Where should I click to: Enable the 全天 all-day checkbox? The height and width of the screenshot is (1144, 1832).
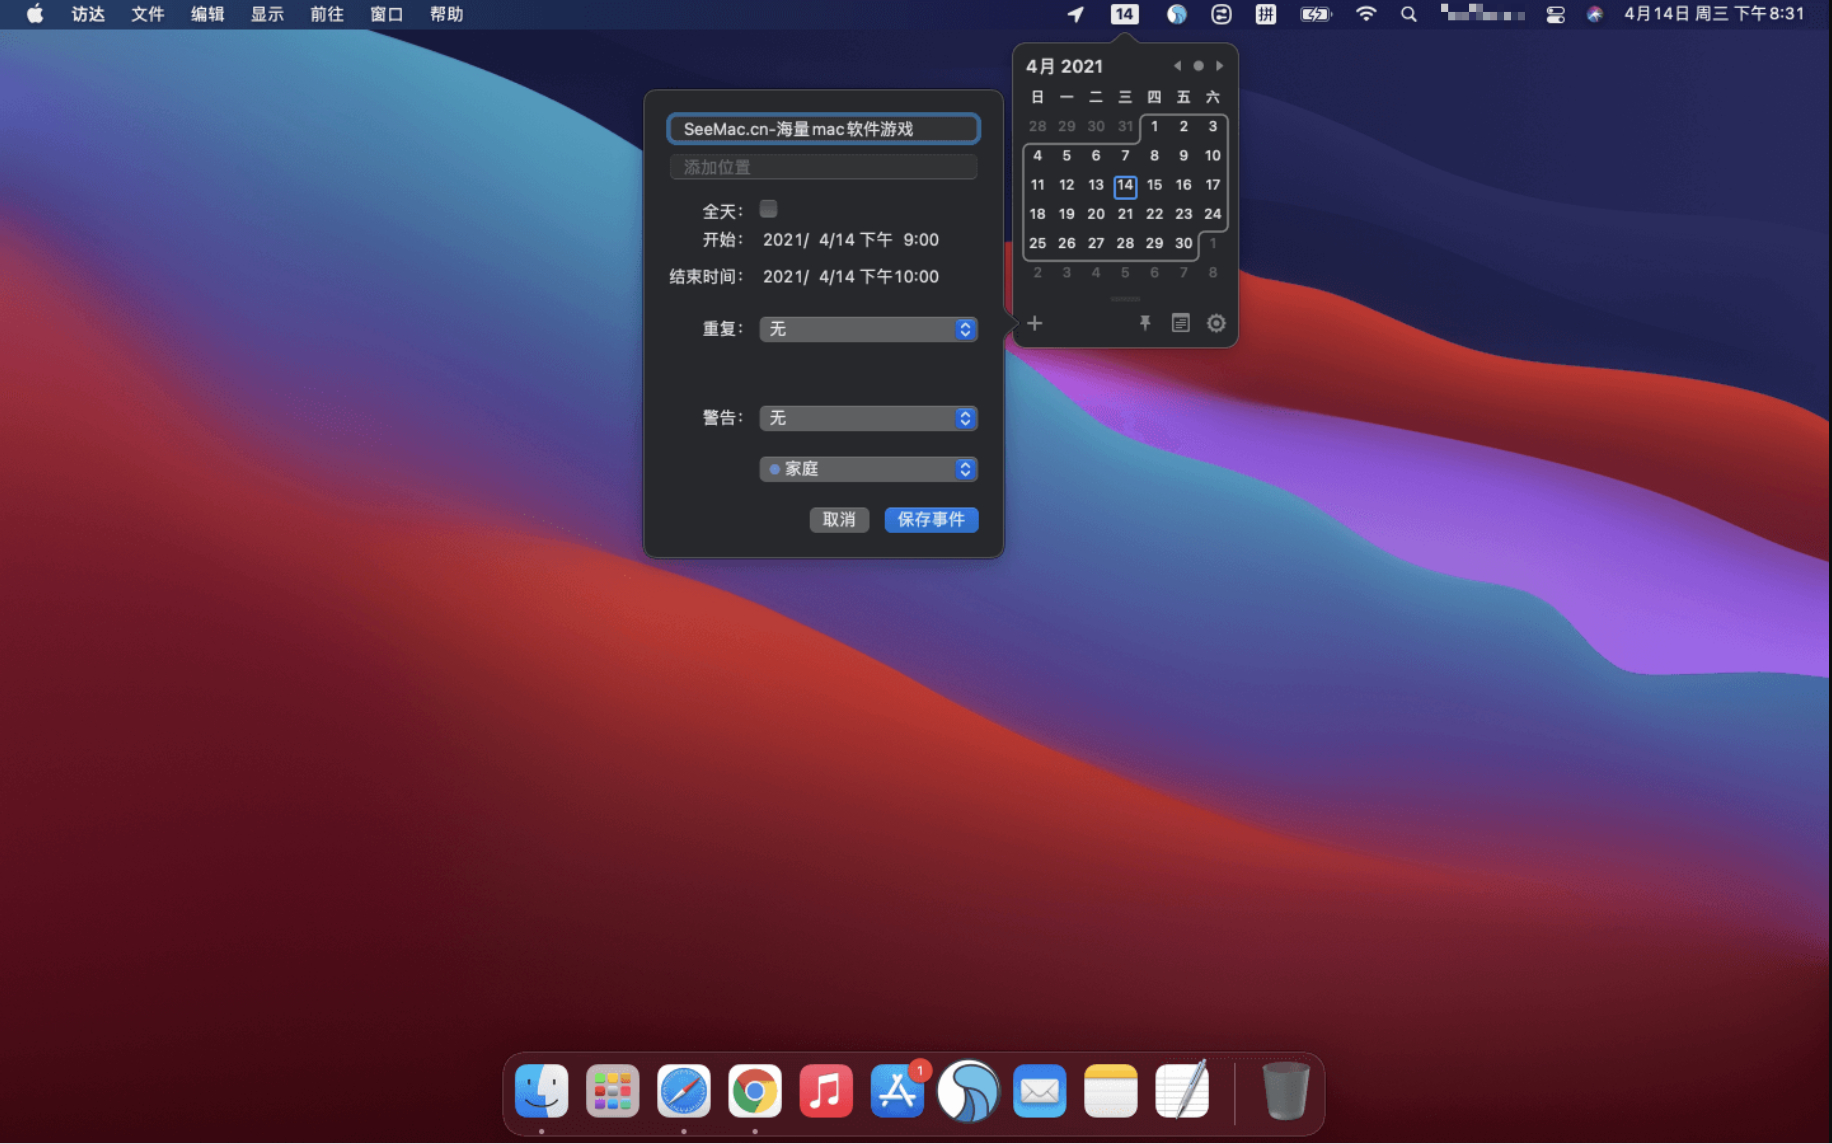click(x=768, y=209)
